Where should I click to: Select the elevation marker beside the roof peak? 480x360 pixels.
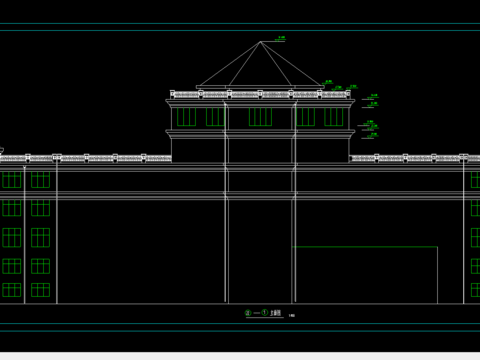(280, 39)
